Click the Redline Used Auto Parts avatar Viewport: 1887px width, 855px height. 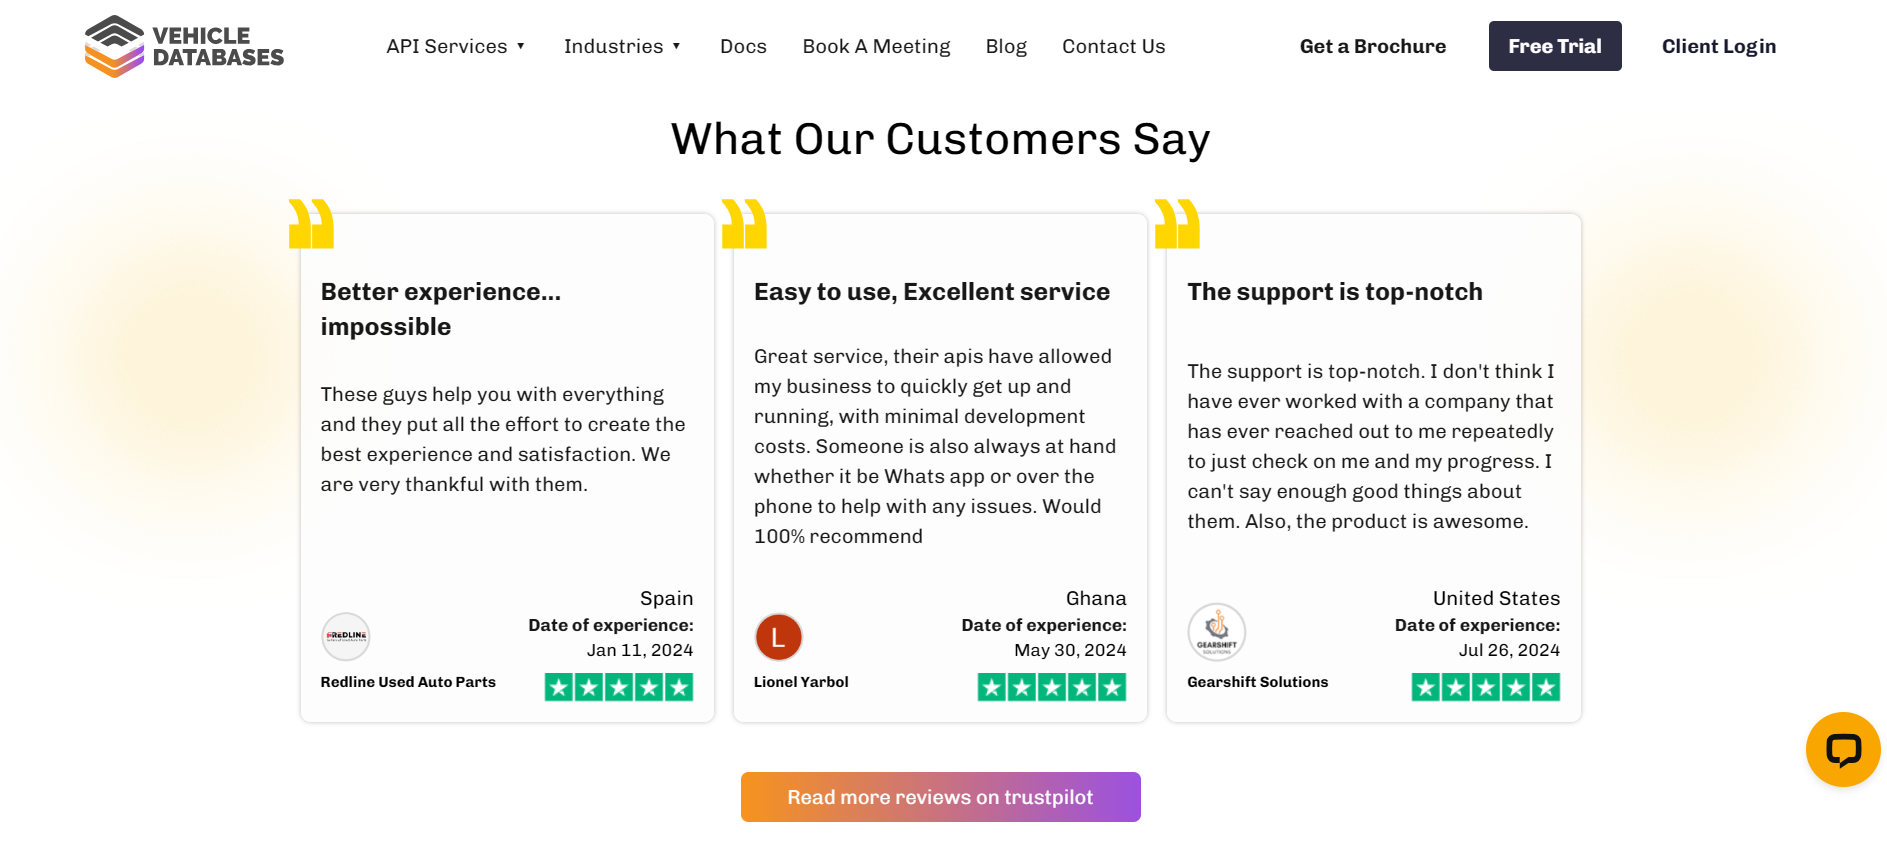pos(346,637)
